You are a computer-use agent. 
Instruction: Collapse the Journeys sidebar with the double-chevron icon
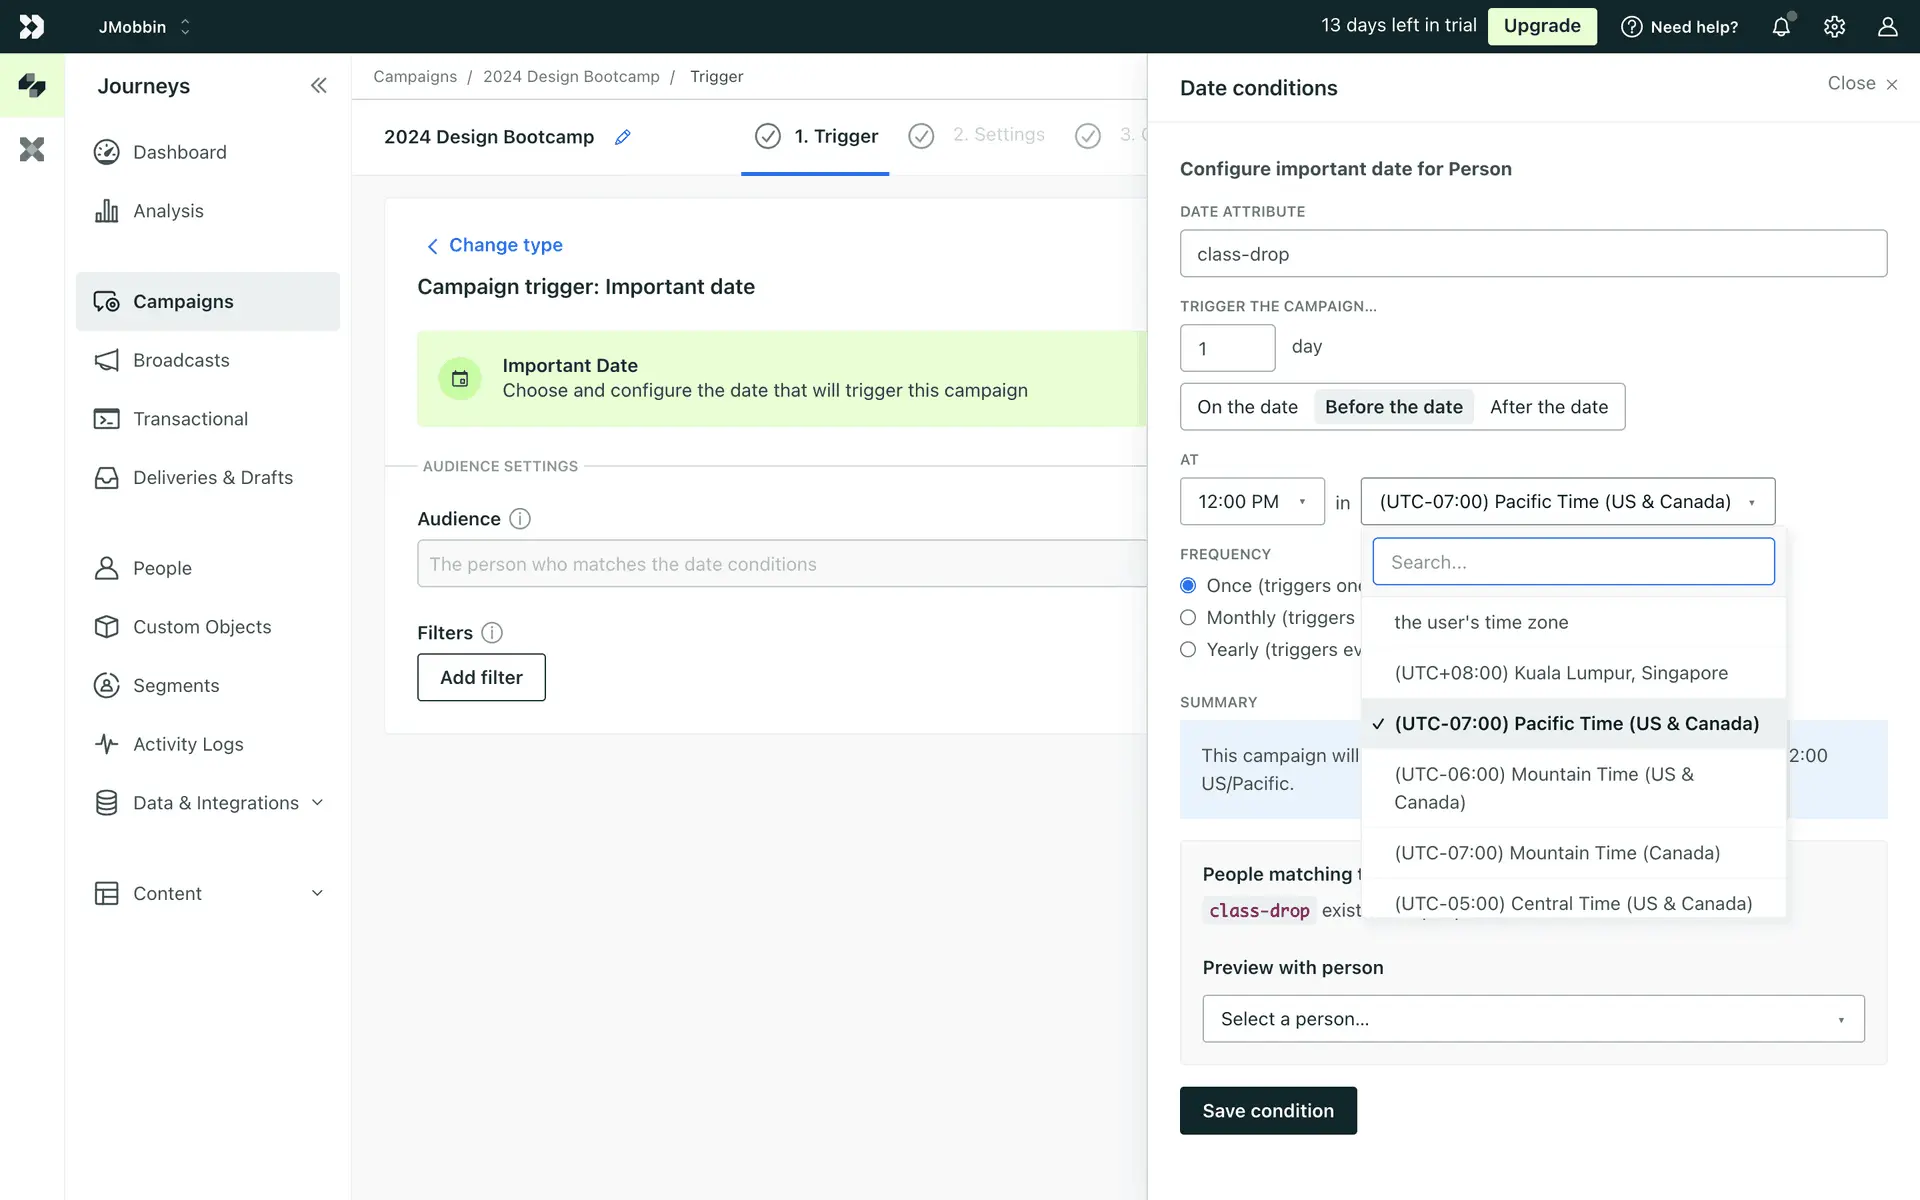(318, 86)
